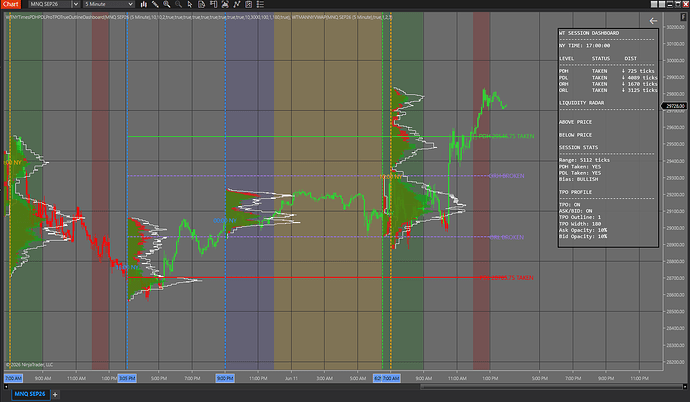Click the TPO Width: 100 line
This screenshot has height=402, width=690.
pyautogui.click(x=580, y=224)
